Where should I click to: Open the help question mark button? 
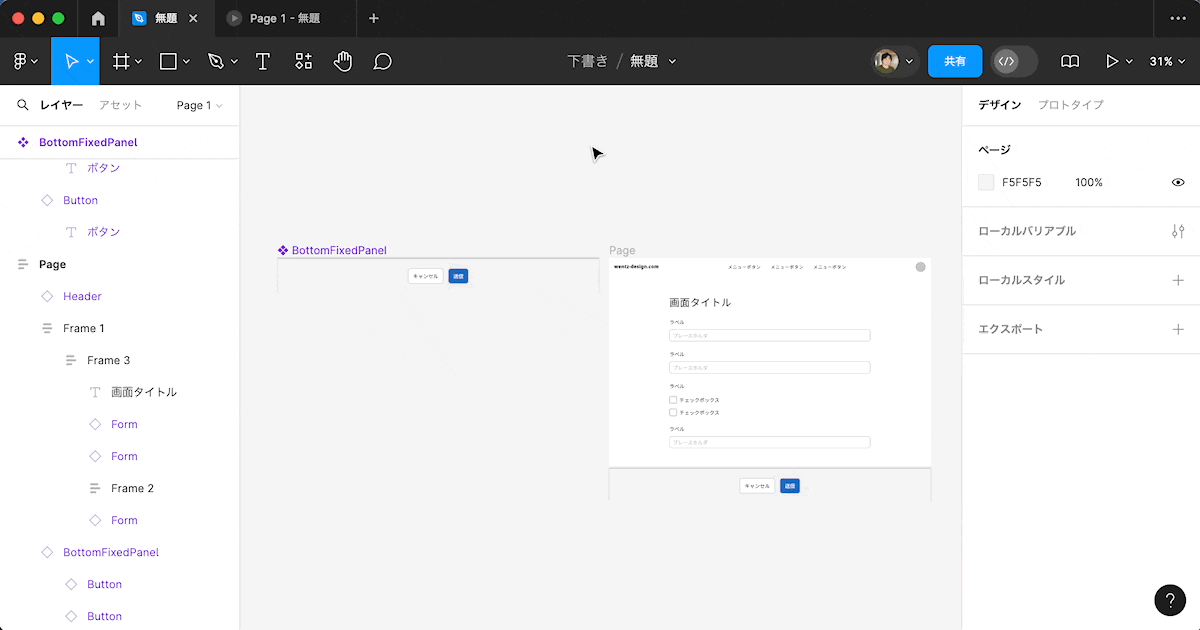pos(1170,600)
